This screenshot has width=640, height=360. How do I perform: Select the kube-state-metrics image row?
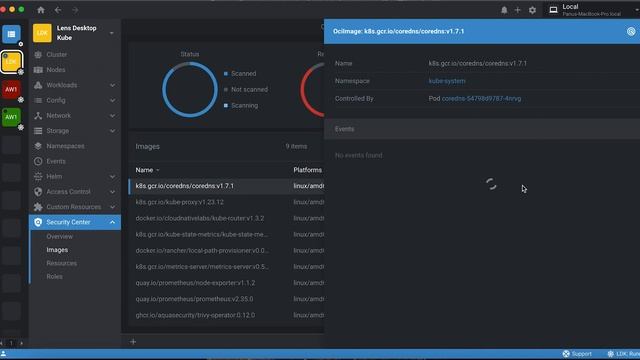tap(226, 234)
